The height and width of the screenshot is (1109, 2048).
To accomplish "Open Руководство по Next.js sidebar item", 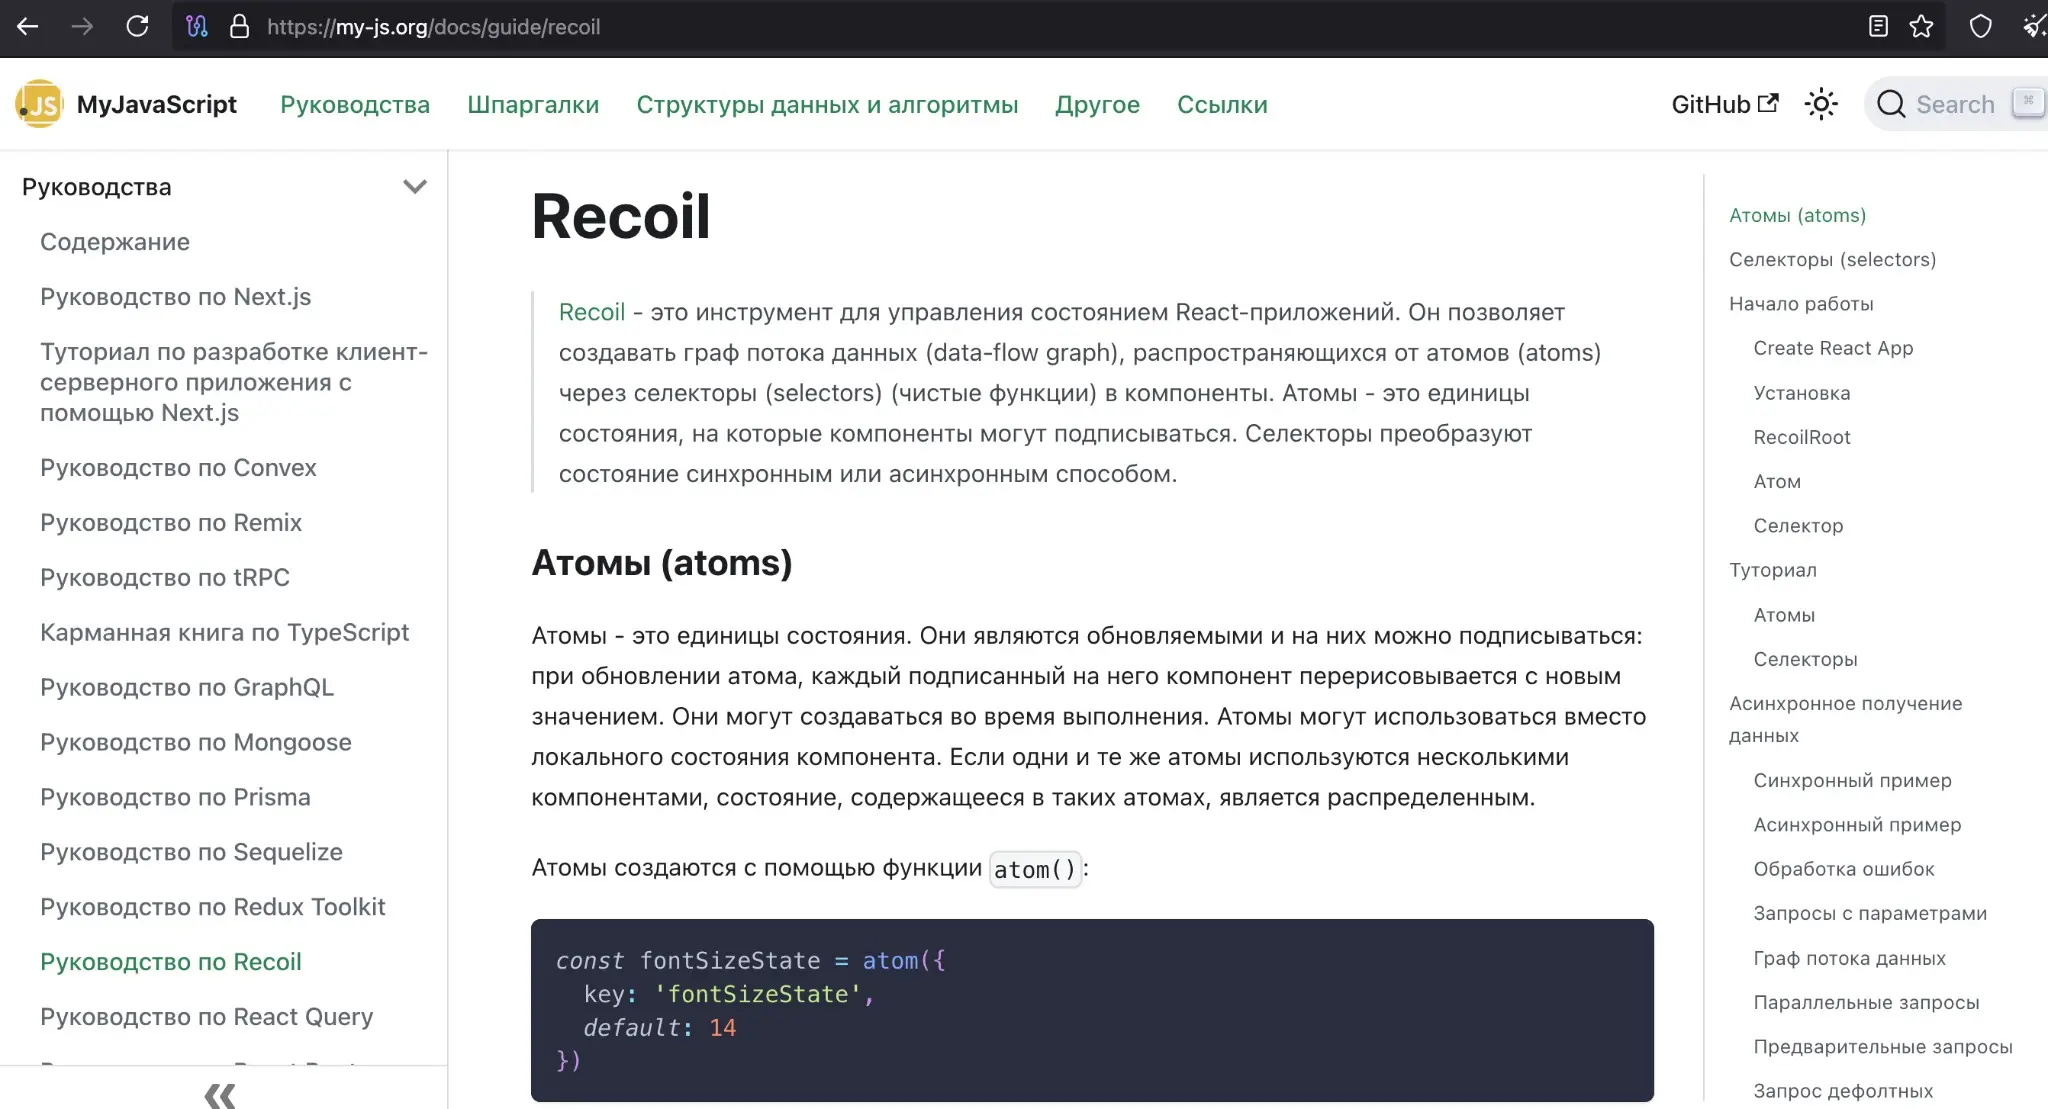I will click(x=176, y=297).
